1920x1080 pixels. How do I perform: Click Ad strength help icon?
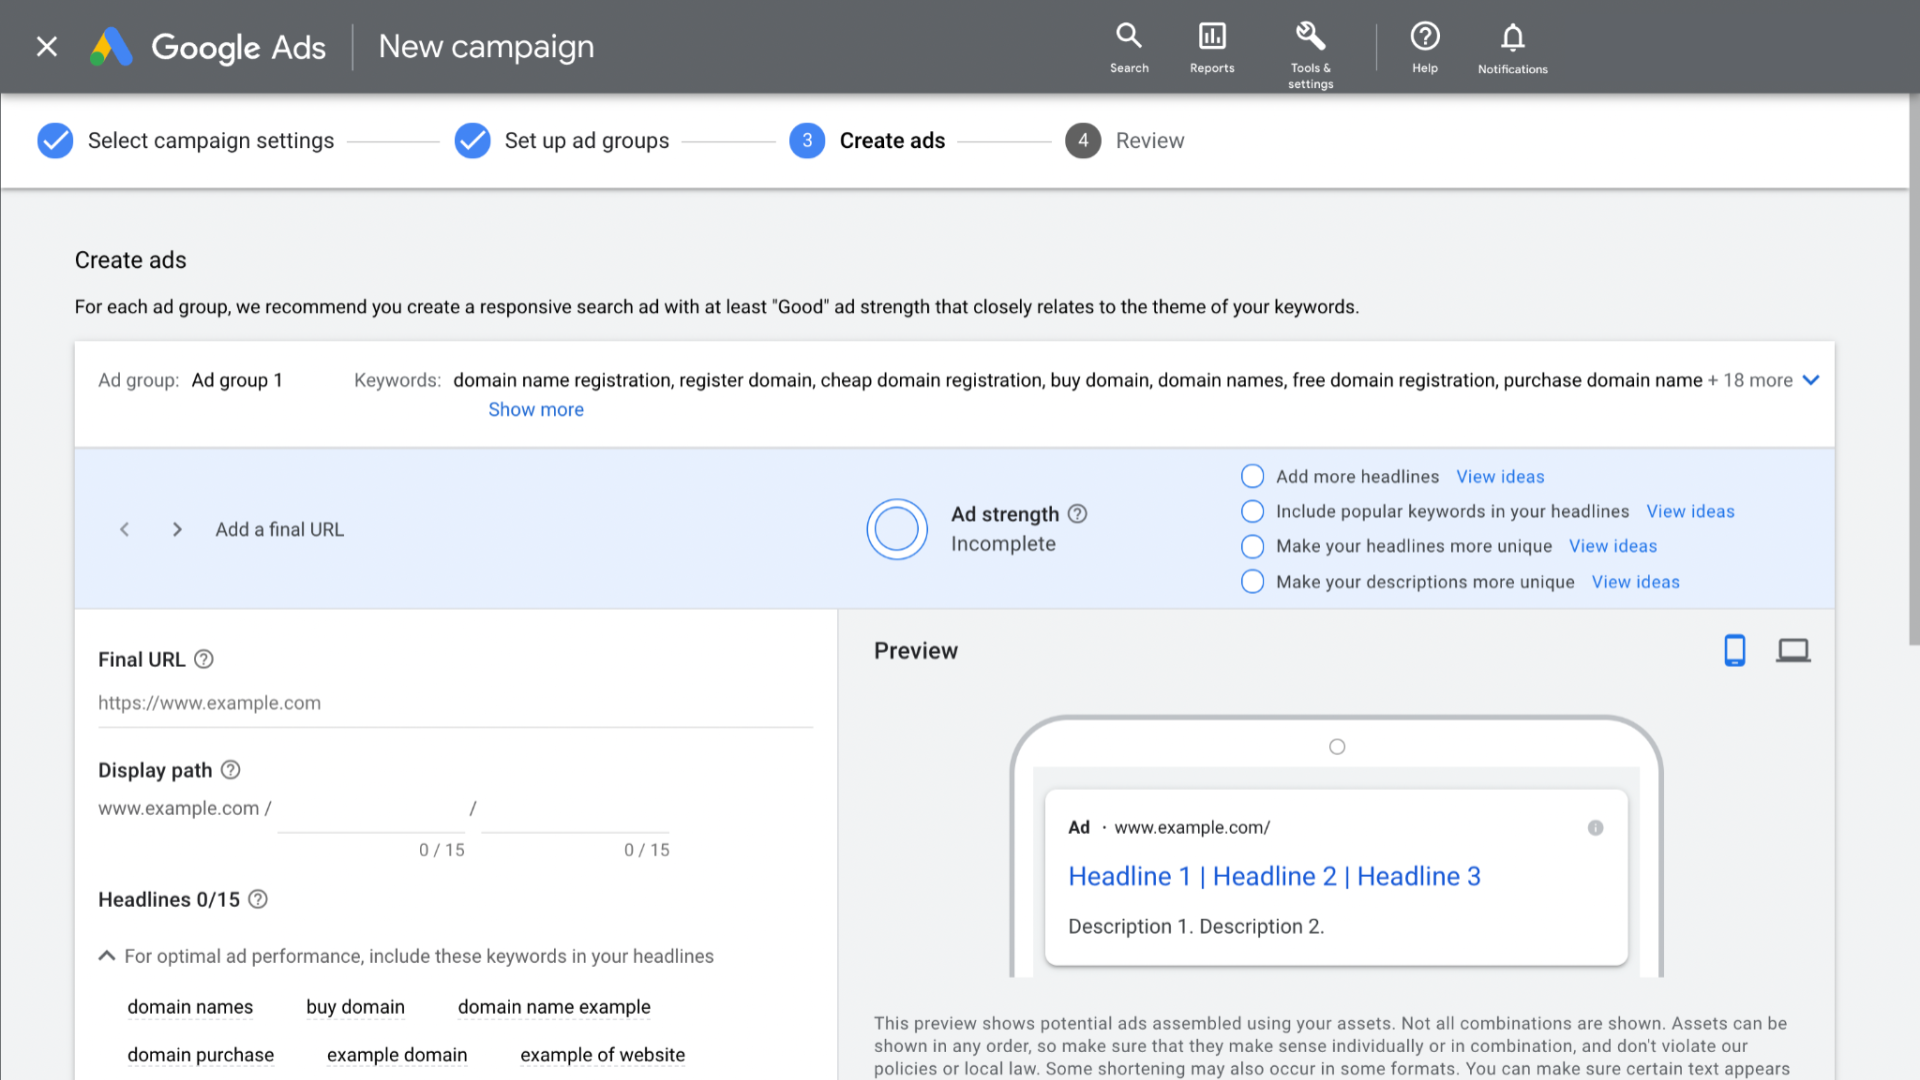pos(1077,514)
